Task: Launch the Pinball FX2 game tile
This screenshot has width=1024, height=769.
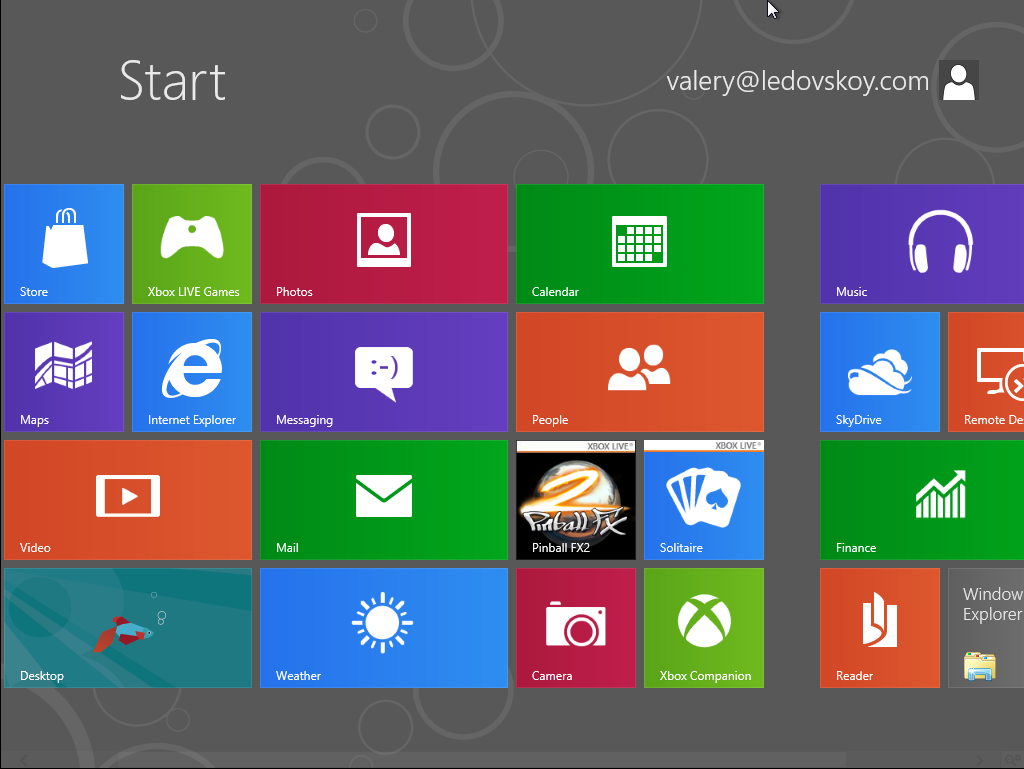Action: [x=576, y=499]
